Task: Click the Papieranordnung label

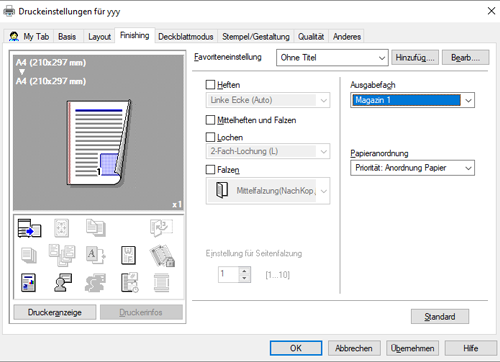Action: tap(379, 153)
